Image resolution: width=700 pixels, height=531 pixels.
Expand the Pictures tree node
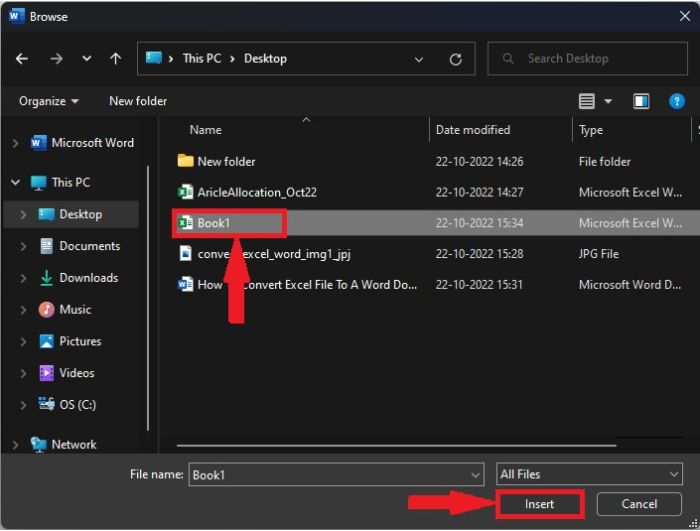(x=23, y=341)
